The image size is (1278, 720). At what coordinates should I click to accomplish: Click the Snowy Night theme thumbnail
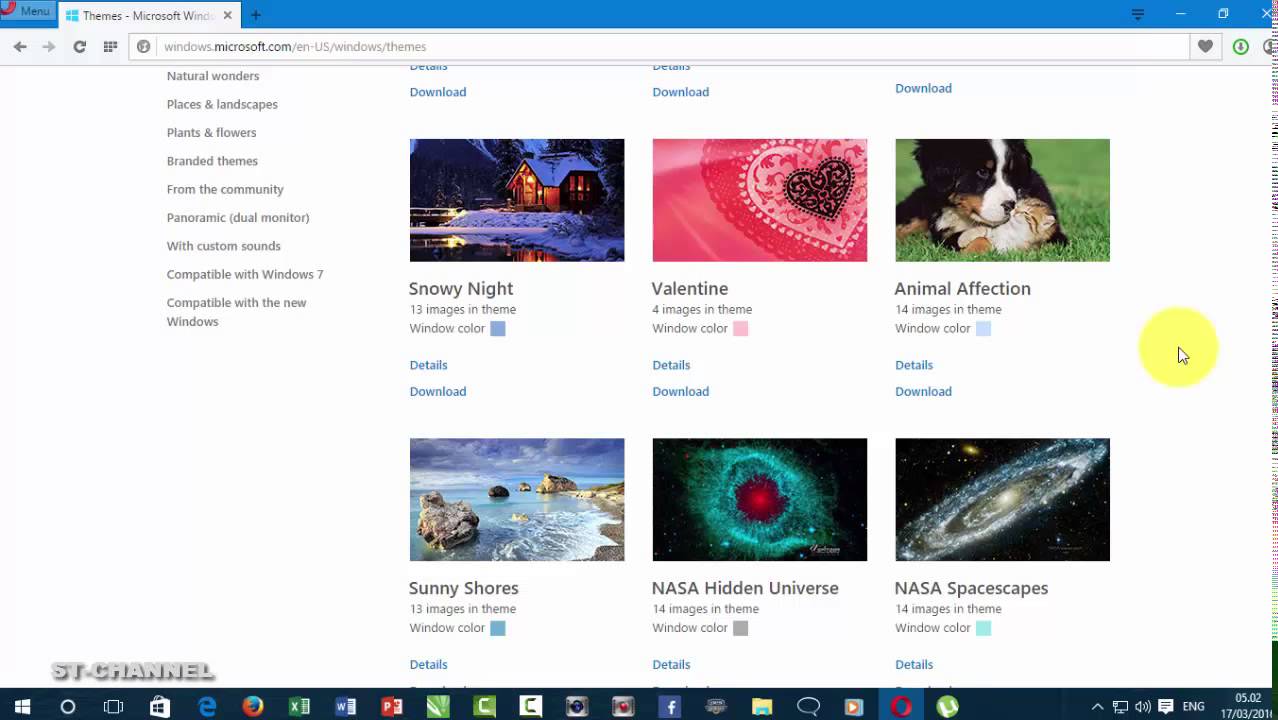pyautogui.click(x=517, y=200)
